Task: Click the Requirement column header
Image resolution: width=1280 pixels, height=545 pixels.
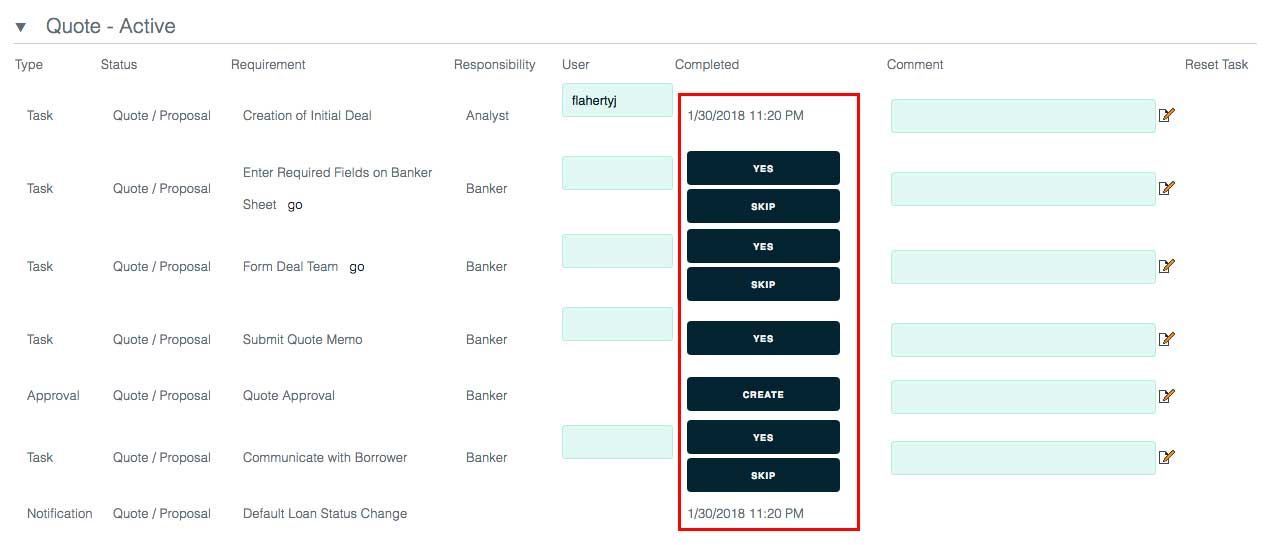Action: [268, 64]
